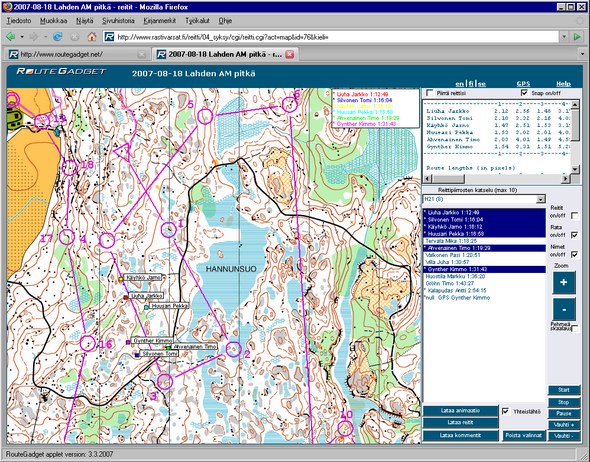Click control circle 2 on the map
Image resolution: width=590 pixels, height=462 pixels.
[x=233, y=350]
